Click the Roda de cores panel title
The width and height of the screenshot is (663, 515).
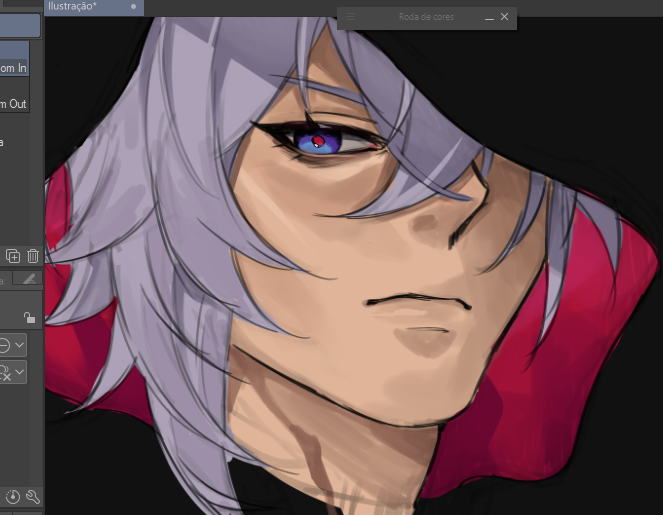pos(426,17)
